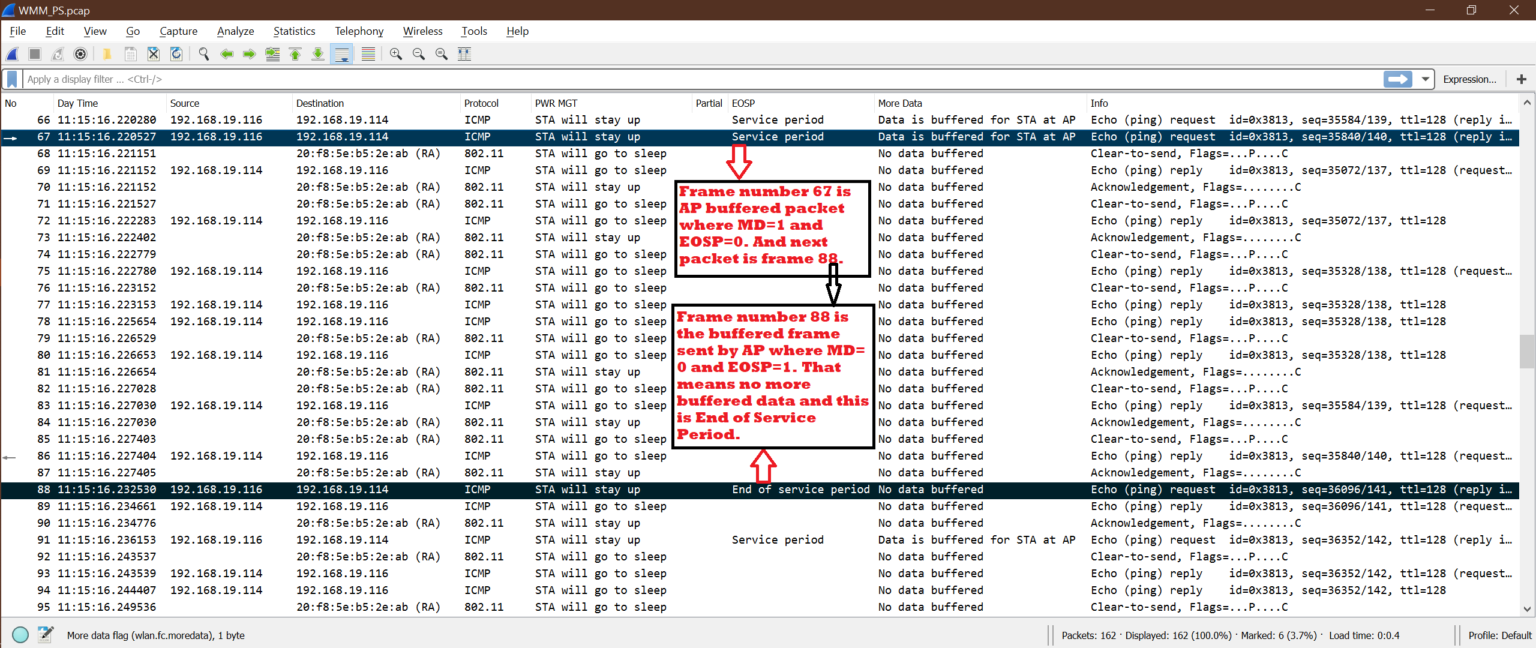The image size is (1536, 648).
Task: Go forward in packet history
Action: point(249,54)
